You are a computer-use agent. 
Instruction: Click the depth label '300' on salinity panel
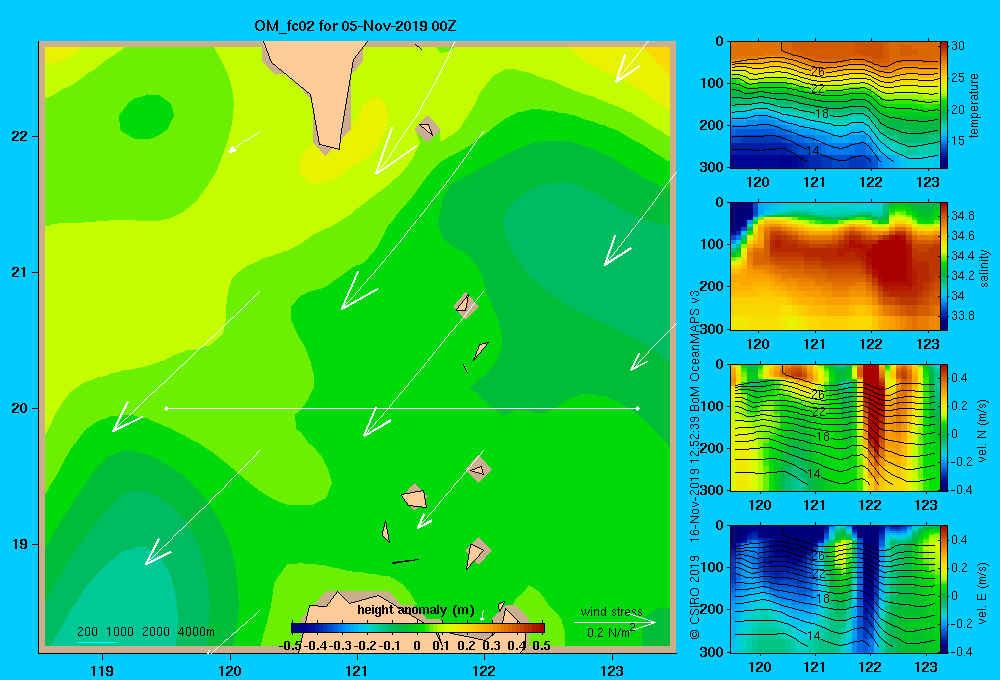(712, 329)
